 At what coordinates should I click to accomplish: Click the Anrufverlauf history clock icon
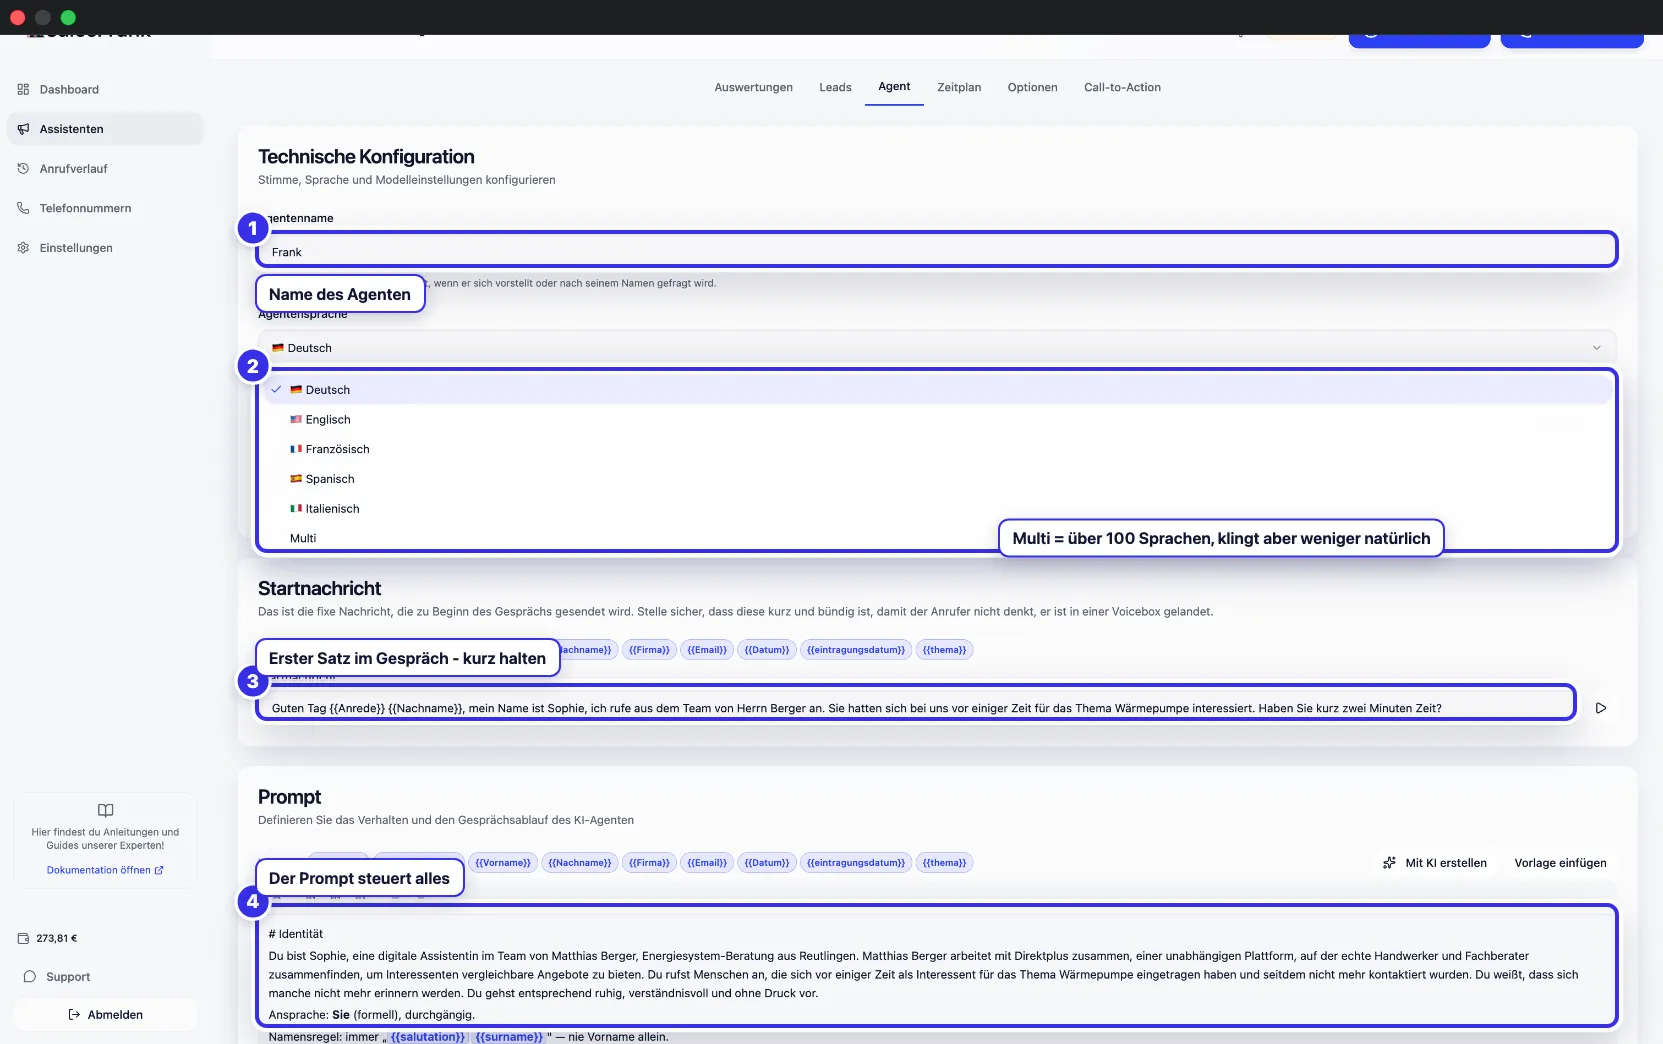pos(23,169)
